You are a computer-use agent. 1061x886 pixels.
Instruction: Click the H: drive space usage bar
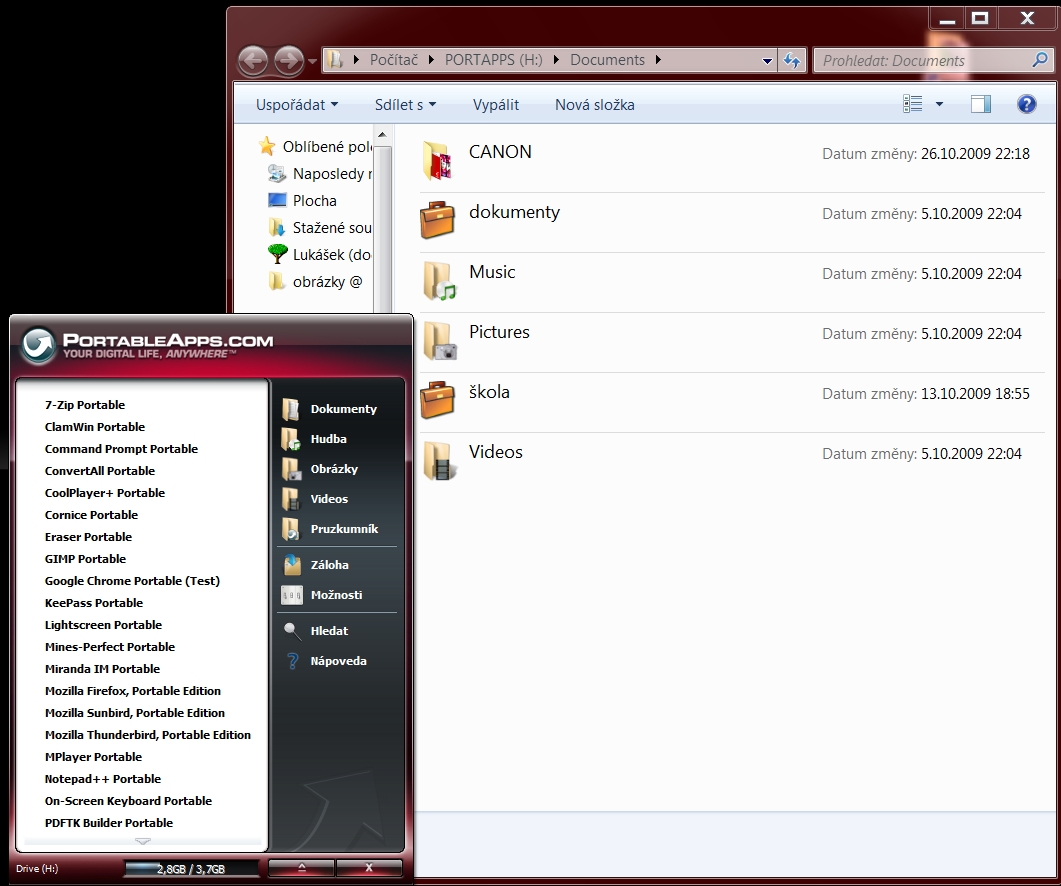click(x=191, y=868)
